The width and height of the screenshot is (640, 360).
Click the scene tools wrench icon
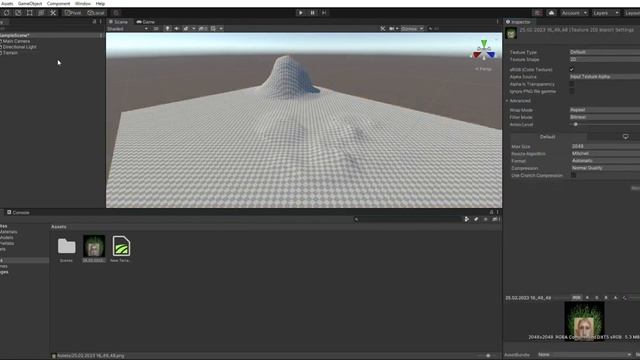[382, 29]
